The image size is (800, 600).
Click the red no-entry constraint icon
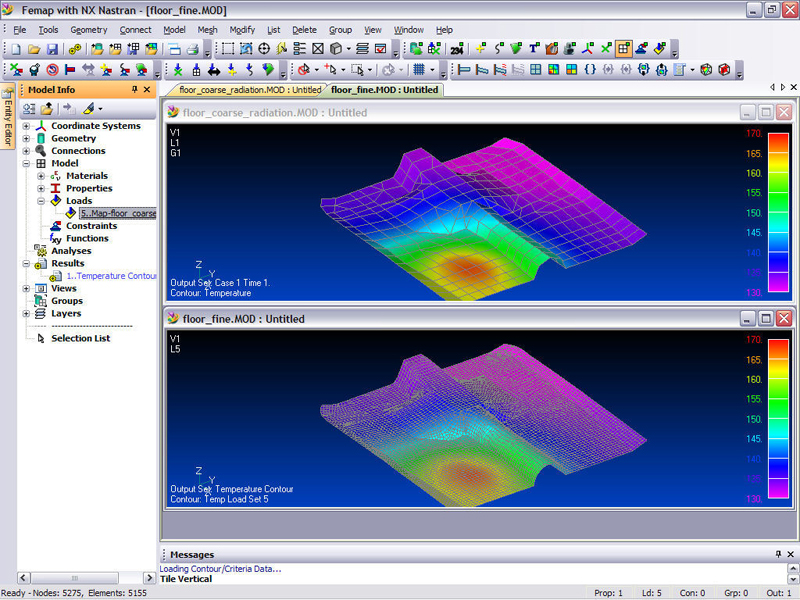click(x=52, y=70)
